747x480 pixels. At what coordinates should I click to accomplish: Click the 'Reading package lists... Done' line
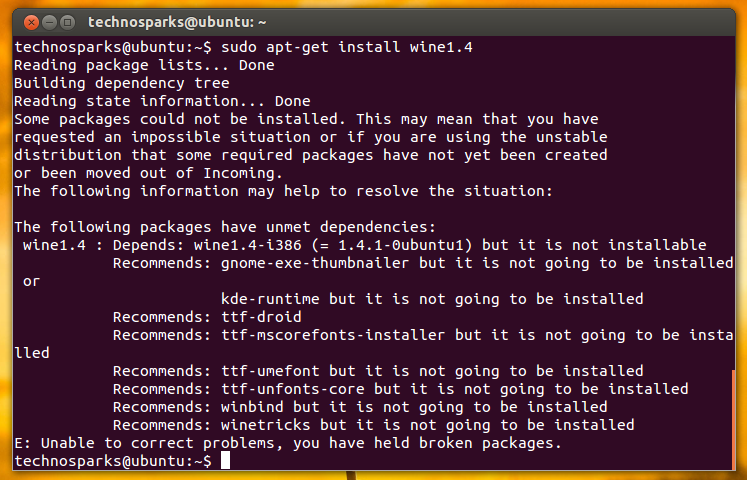pos(144,65)
